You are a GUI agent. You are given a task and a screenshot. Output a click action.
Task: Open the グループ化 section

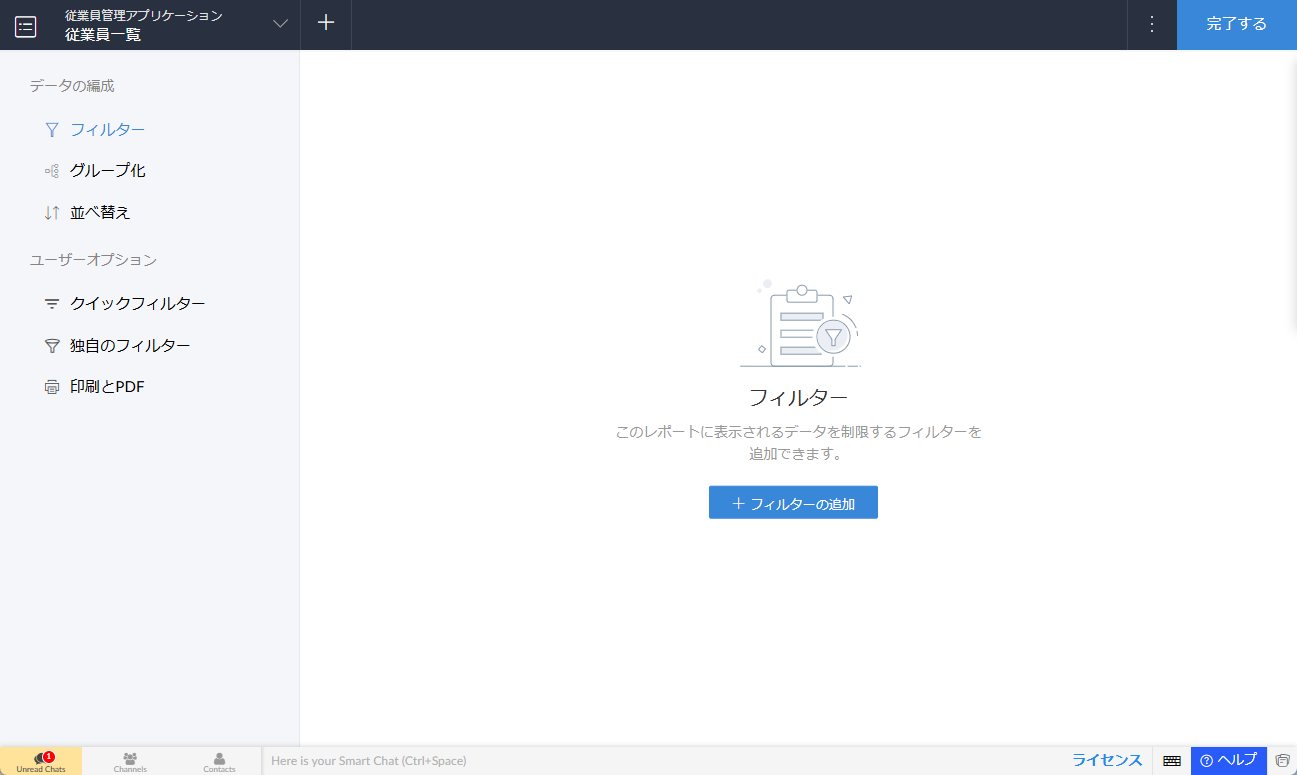click(107, 171)
